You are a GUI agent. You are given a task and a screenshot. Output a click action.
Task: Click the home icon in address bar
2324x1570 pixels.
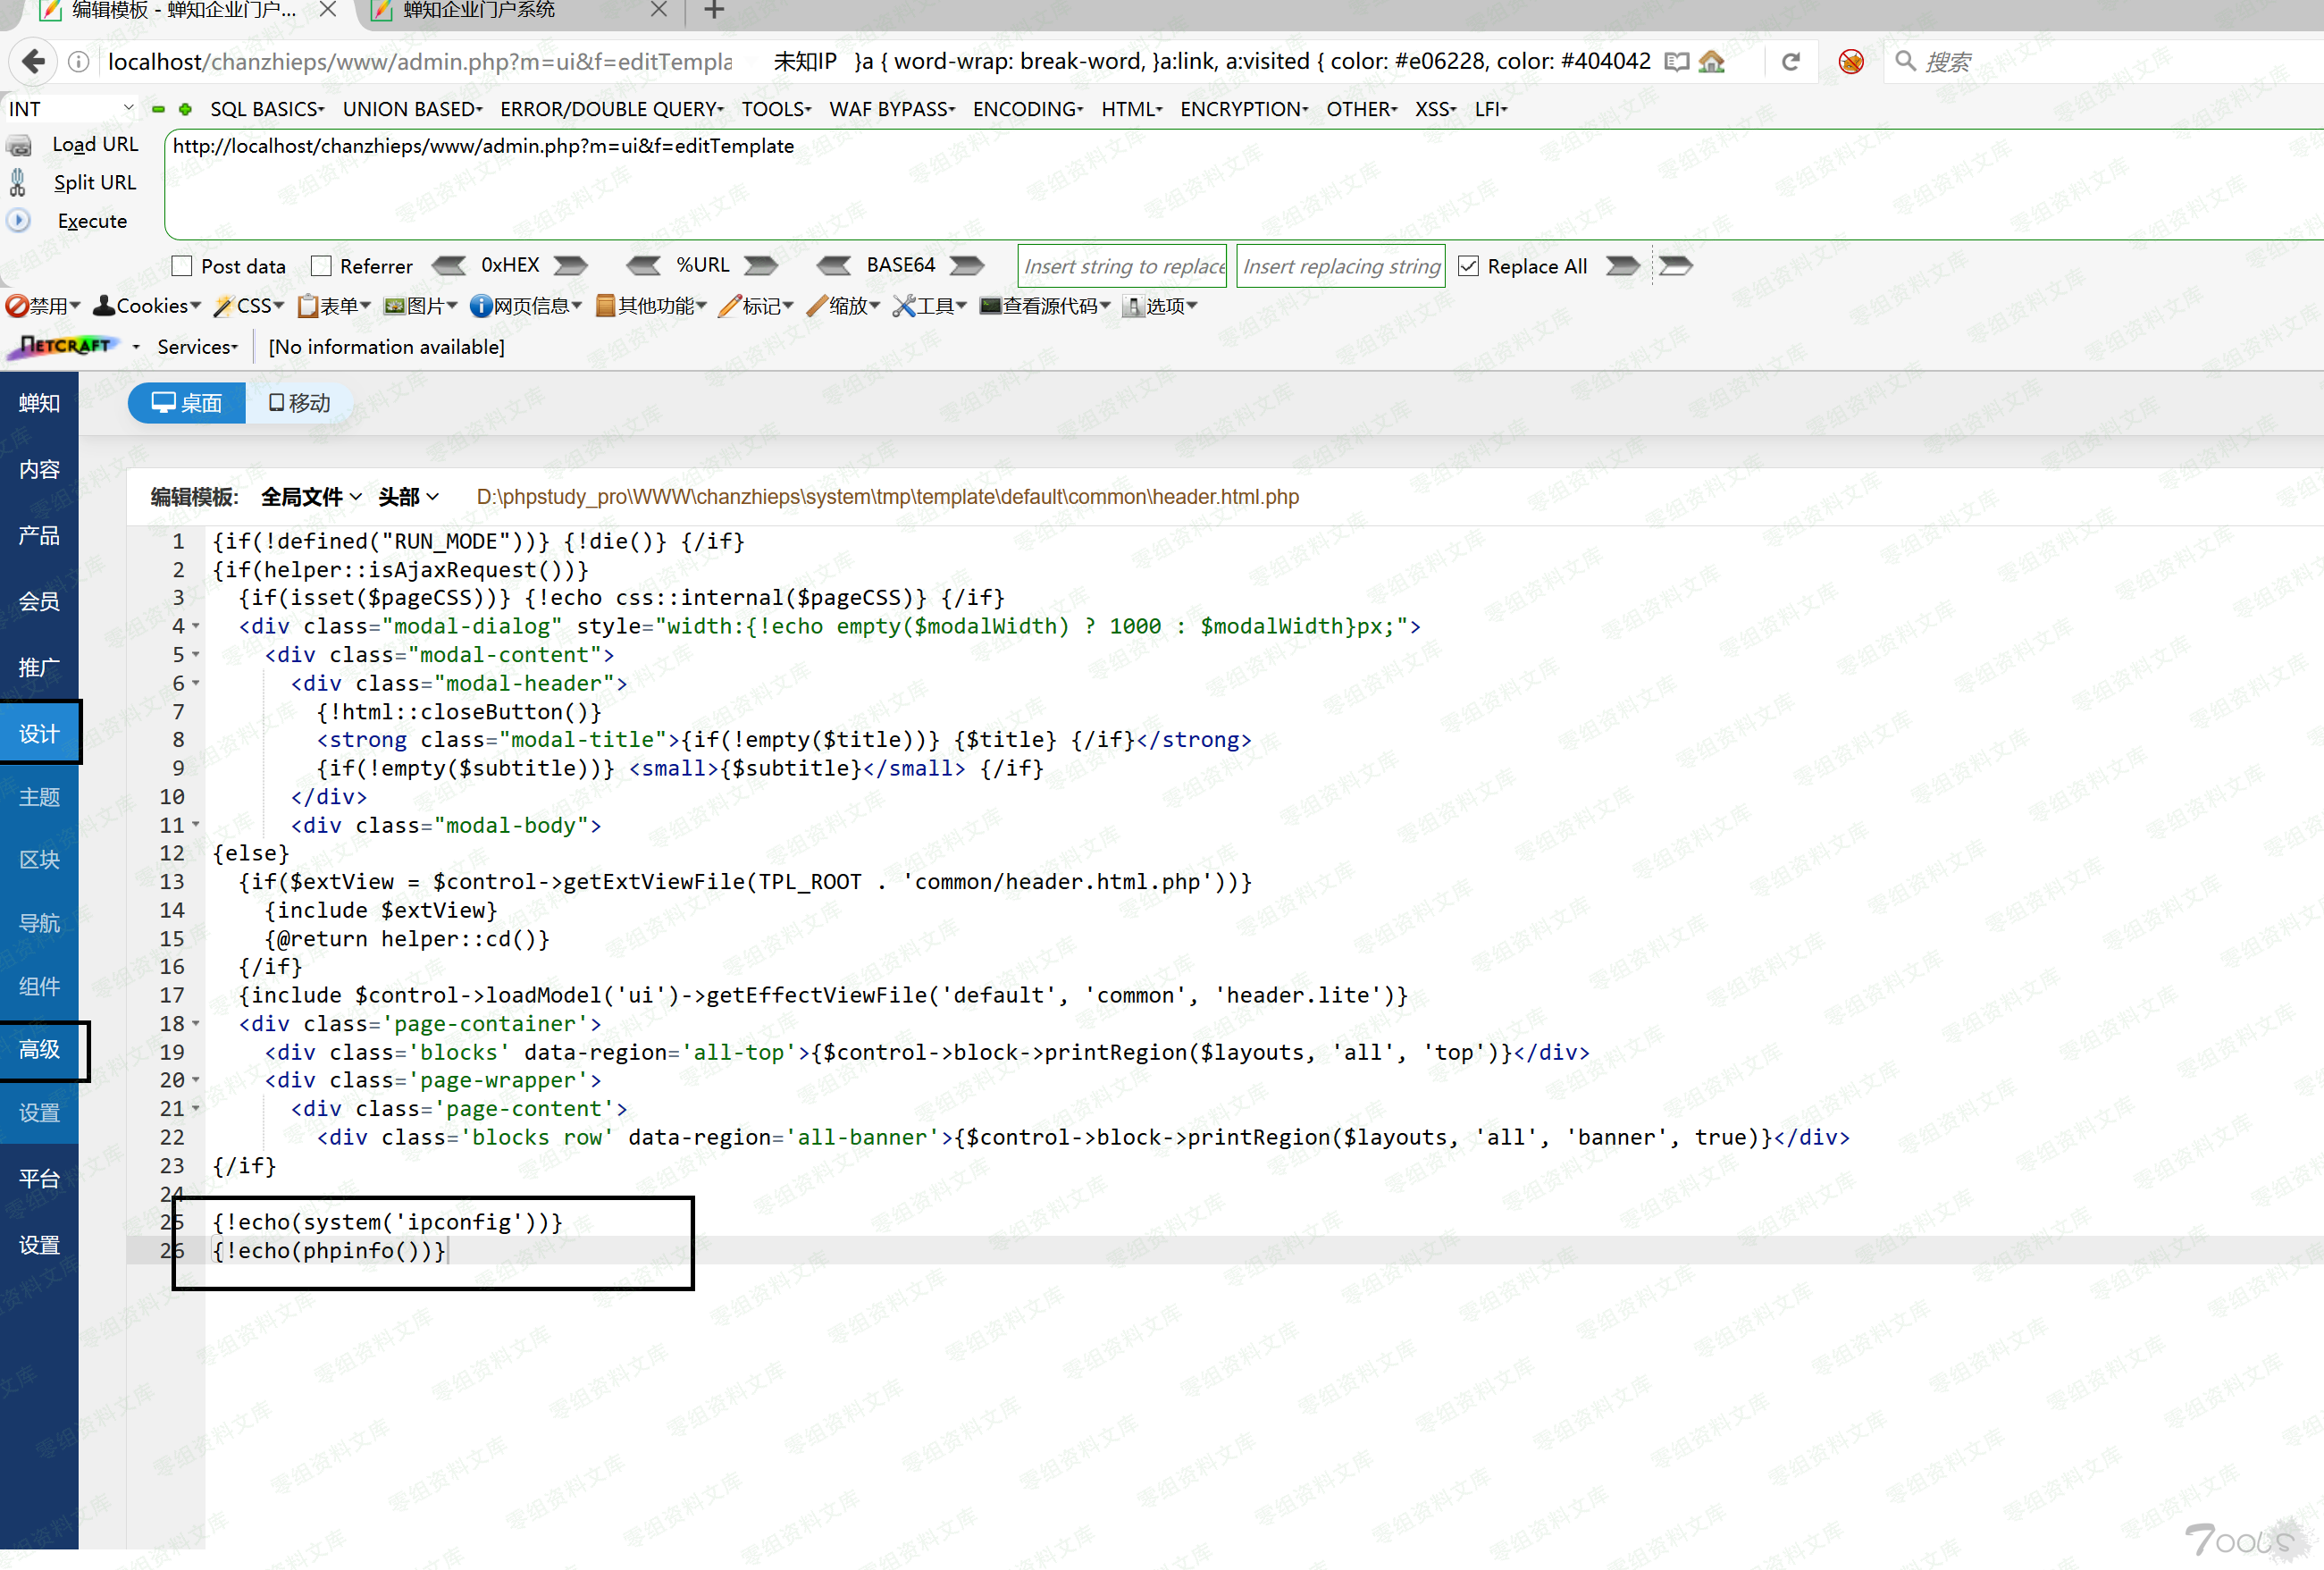1712,62
